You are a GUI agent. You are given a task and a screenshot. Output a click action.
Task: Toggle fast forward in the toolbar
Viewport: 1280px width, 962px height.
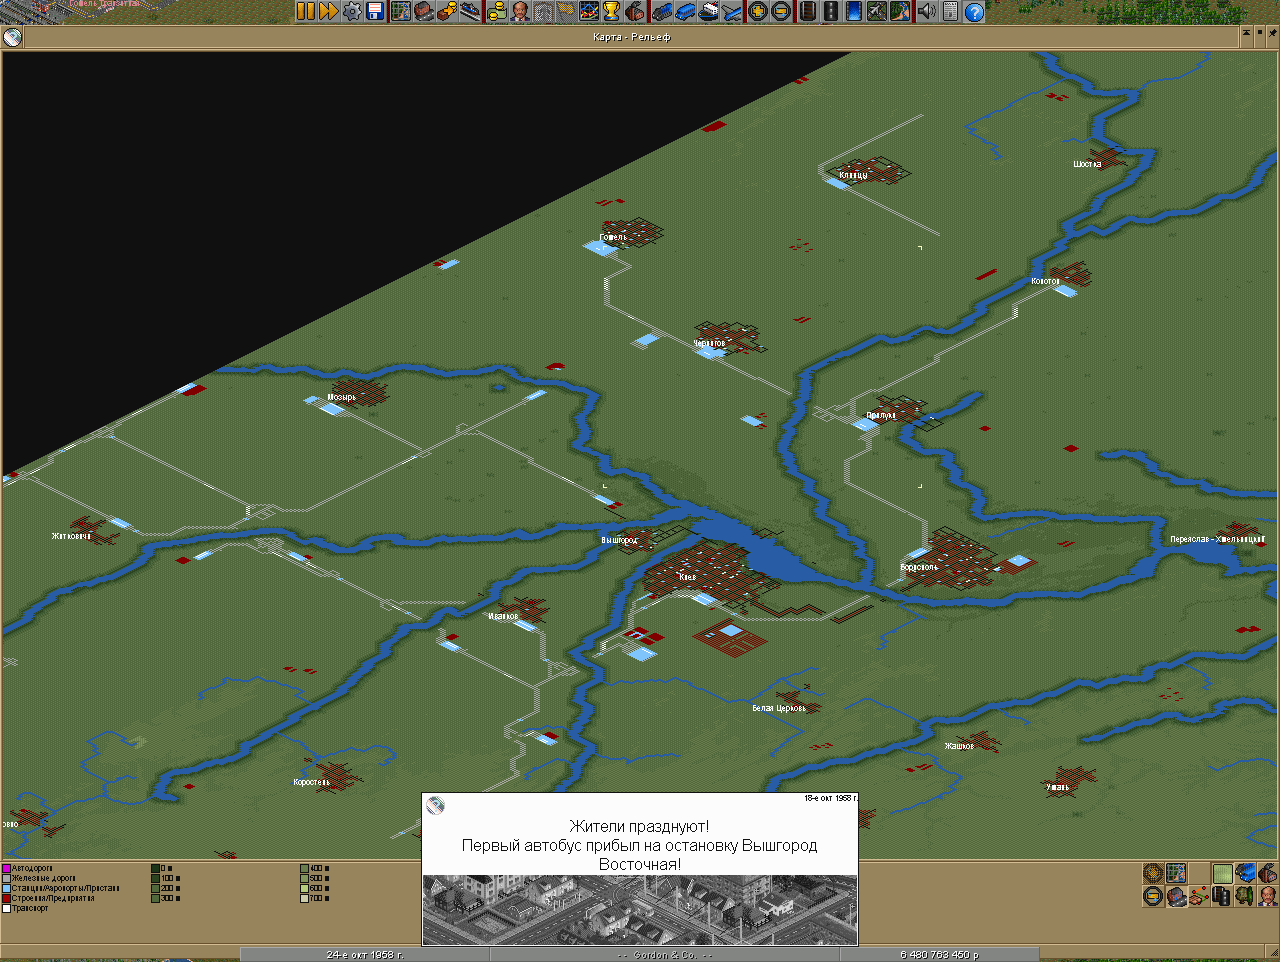tap(328, 11)
